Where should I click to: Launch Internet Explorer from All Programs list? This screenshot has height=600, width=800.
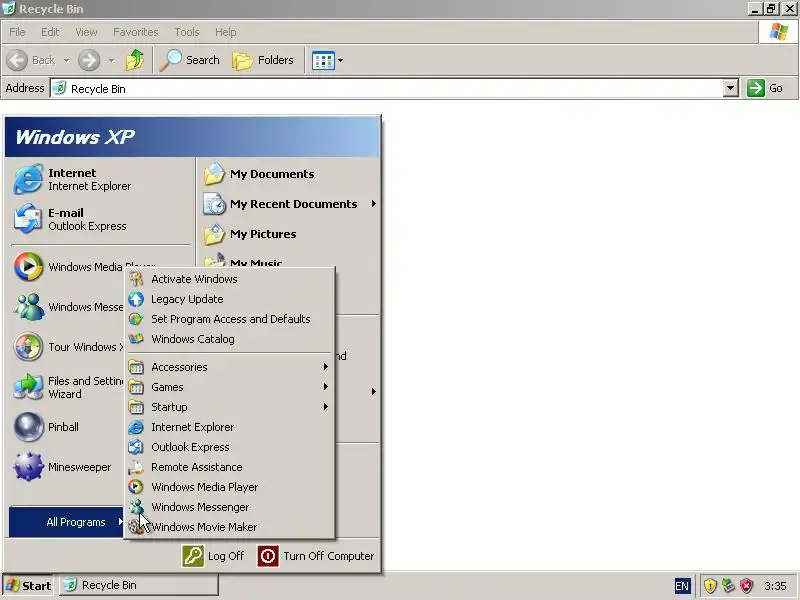coord(231,427)
